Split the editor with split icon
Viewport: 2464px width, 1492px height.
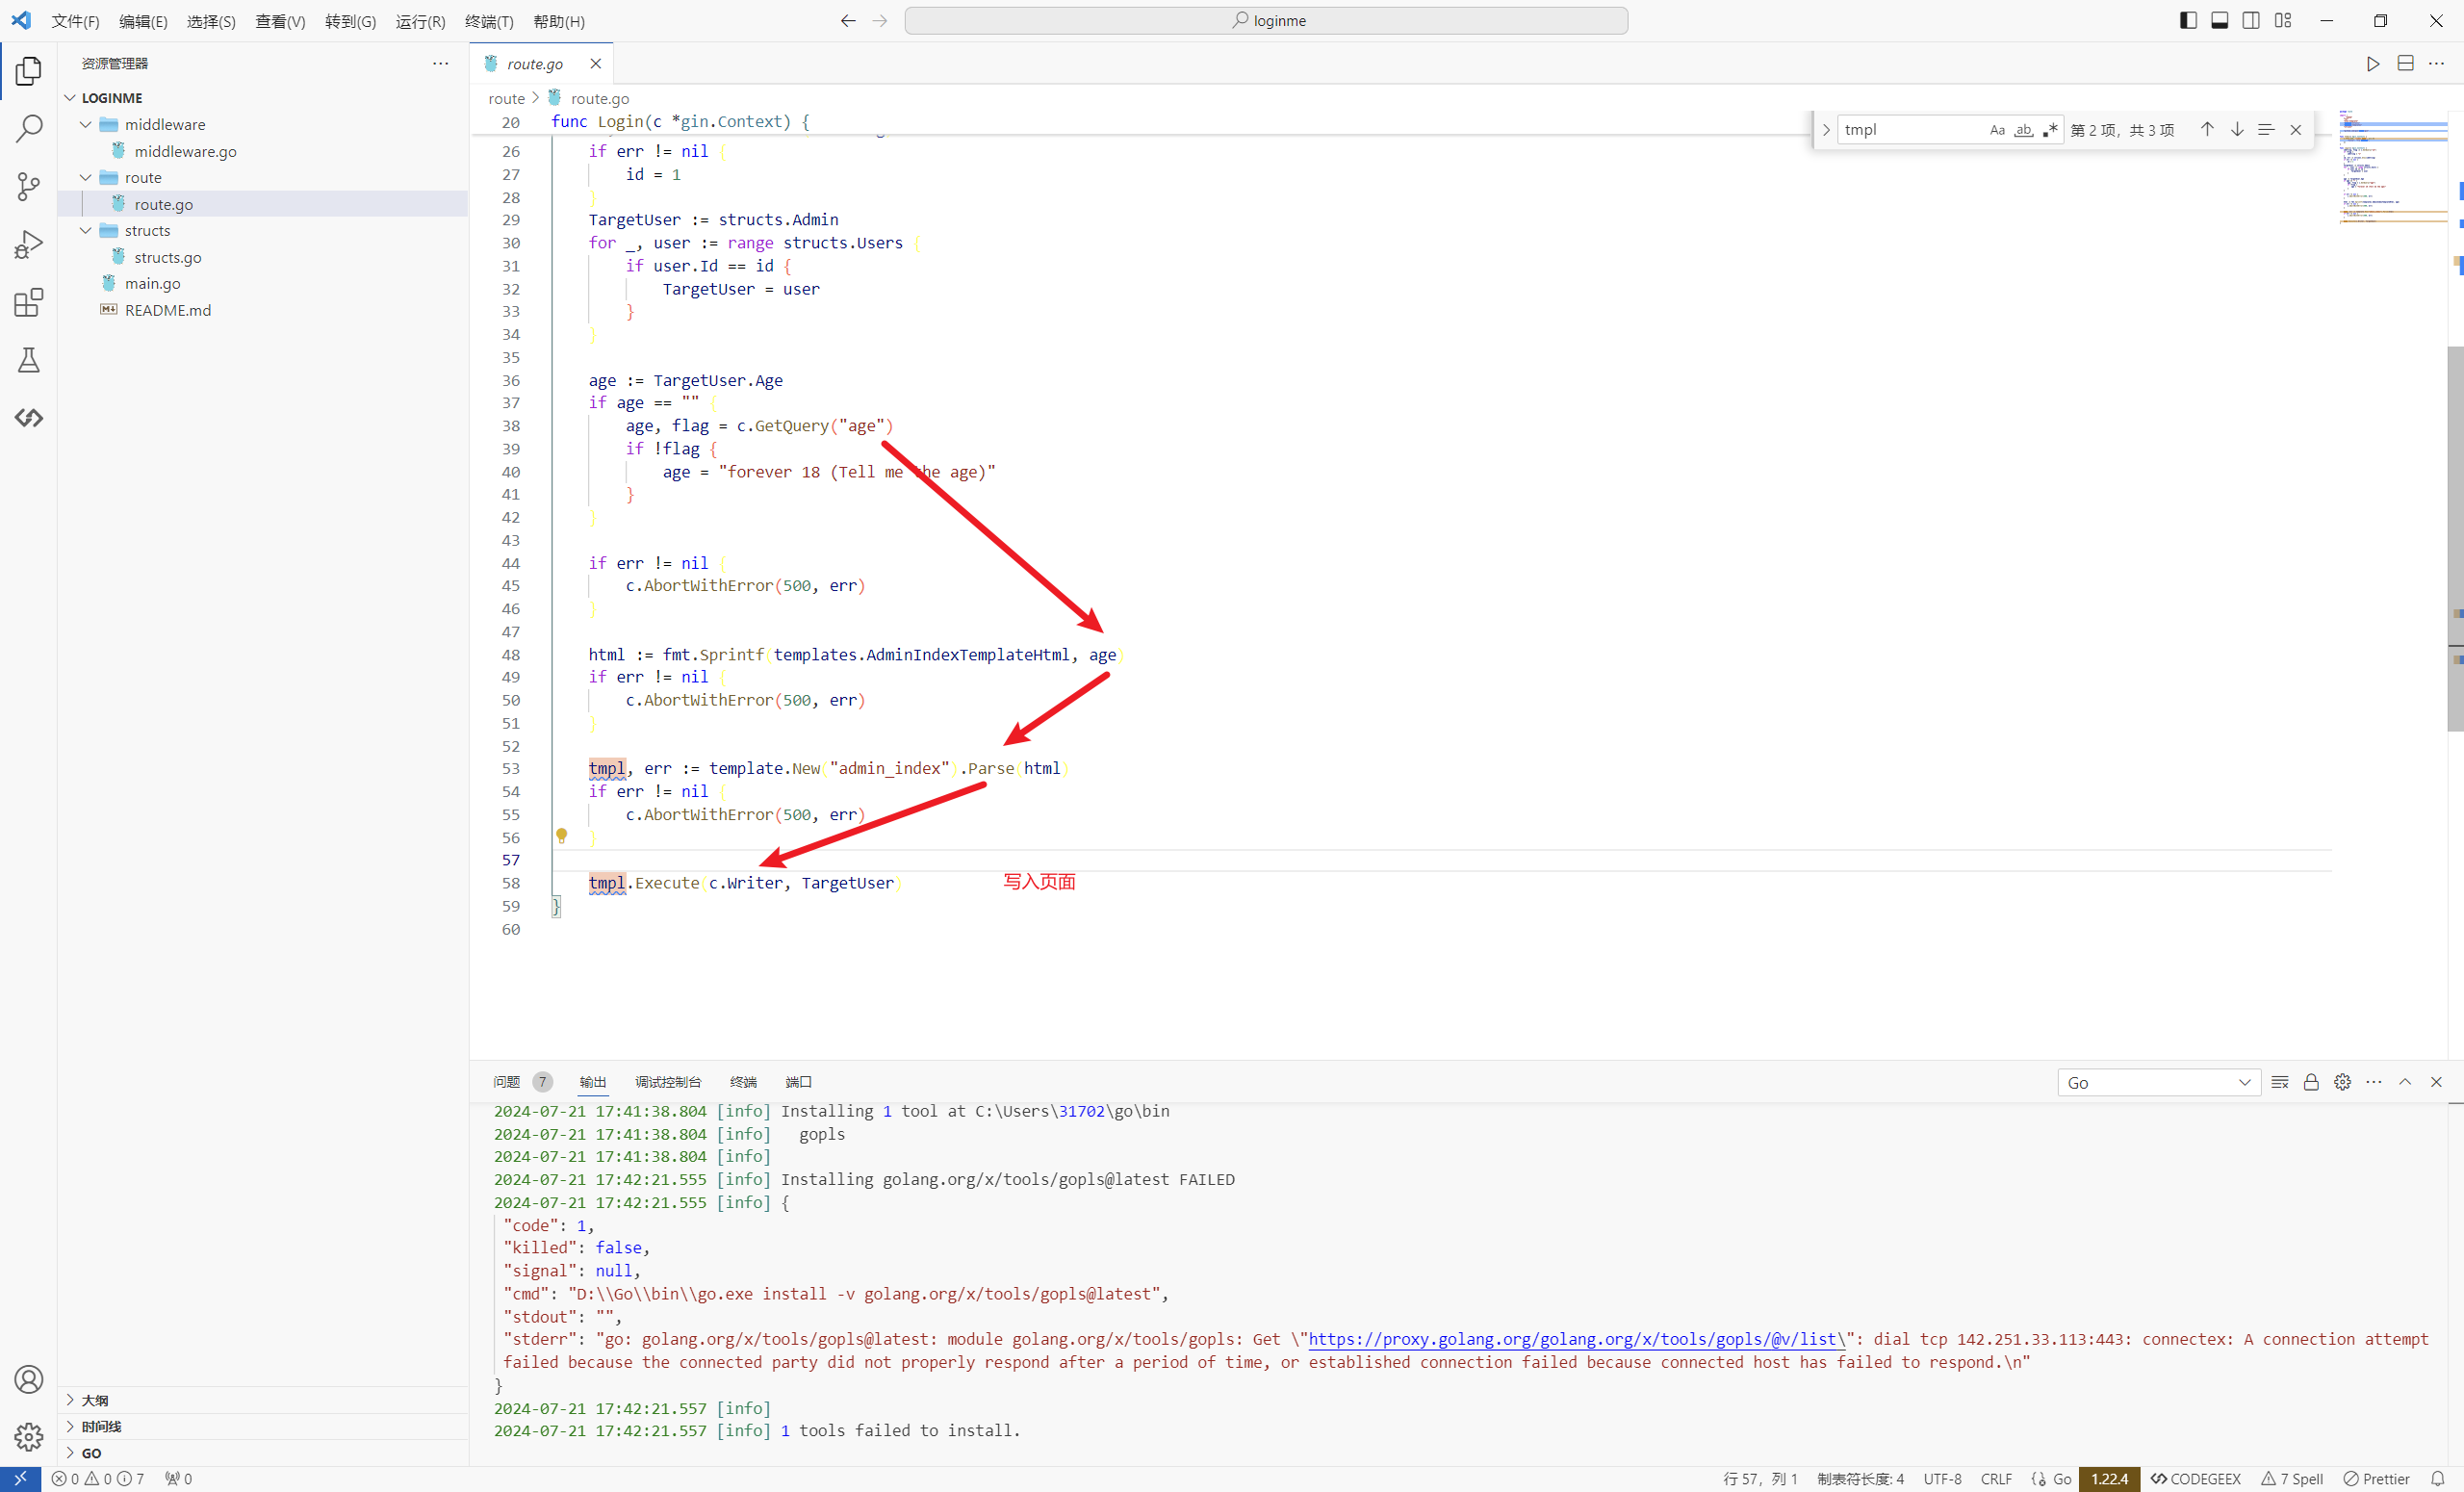coord(2405,64)
